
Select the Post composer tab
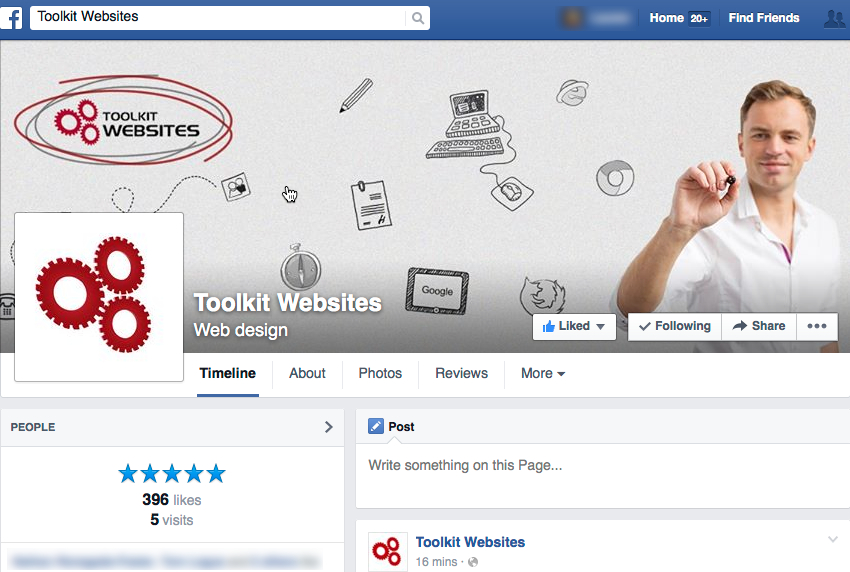[x=391, y=427]
